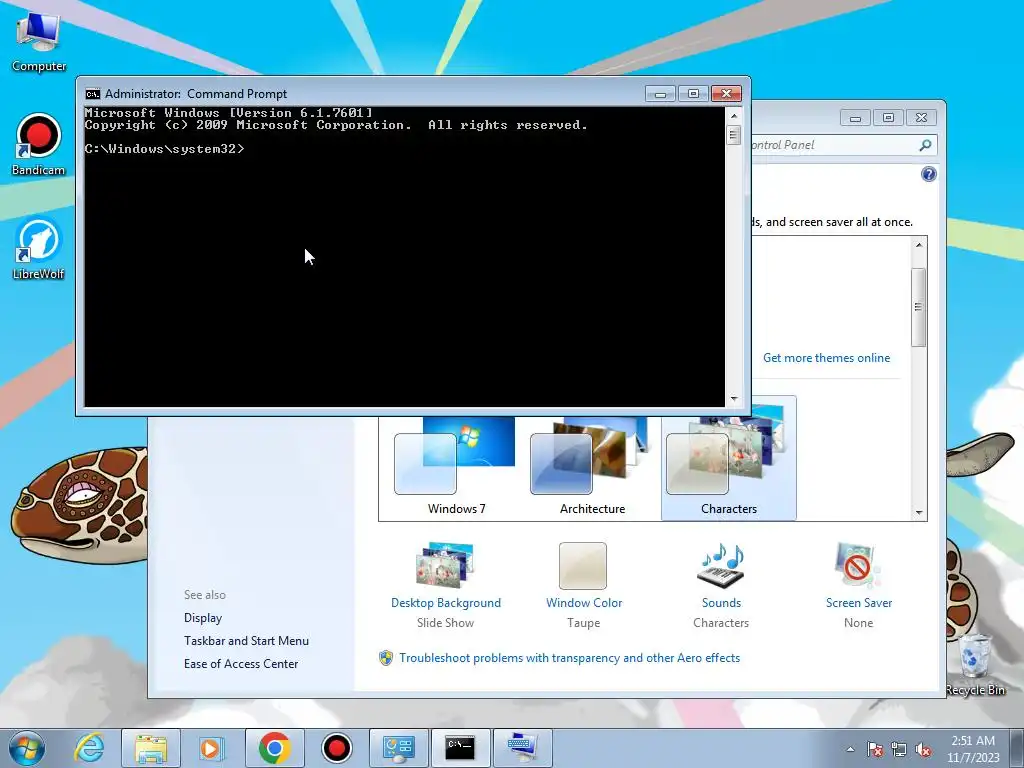Click the Command Prompt scrollbar down arrow
1024x768 pixels.
point(734,398)
